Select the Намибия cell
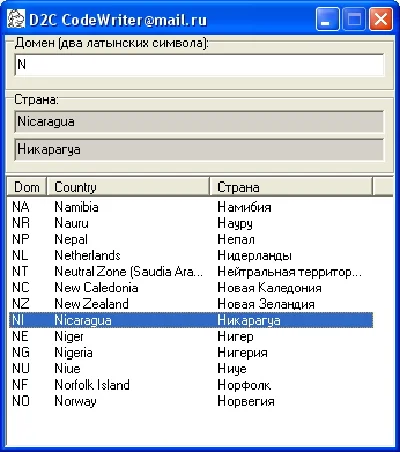This screenshot has height=452, width=400. [244, 207]
